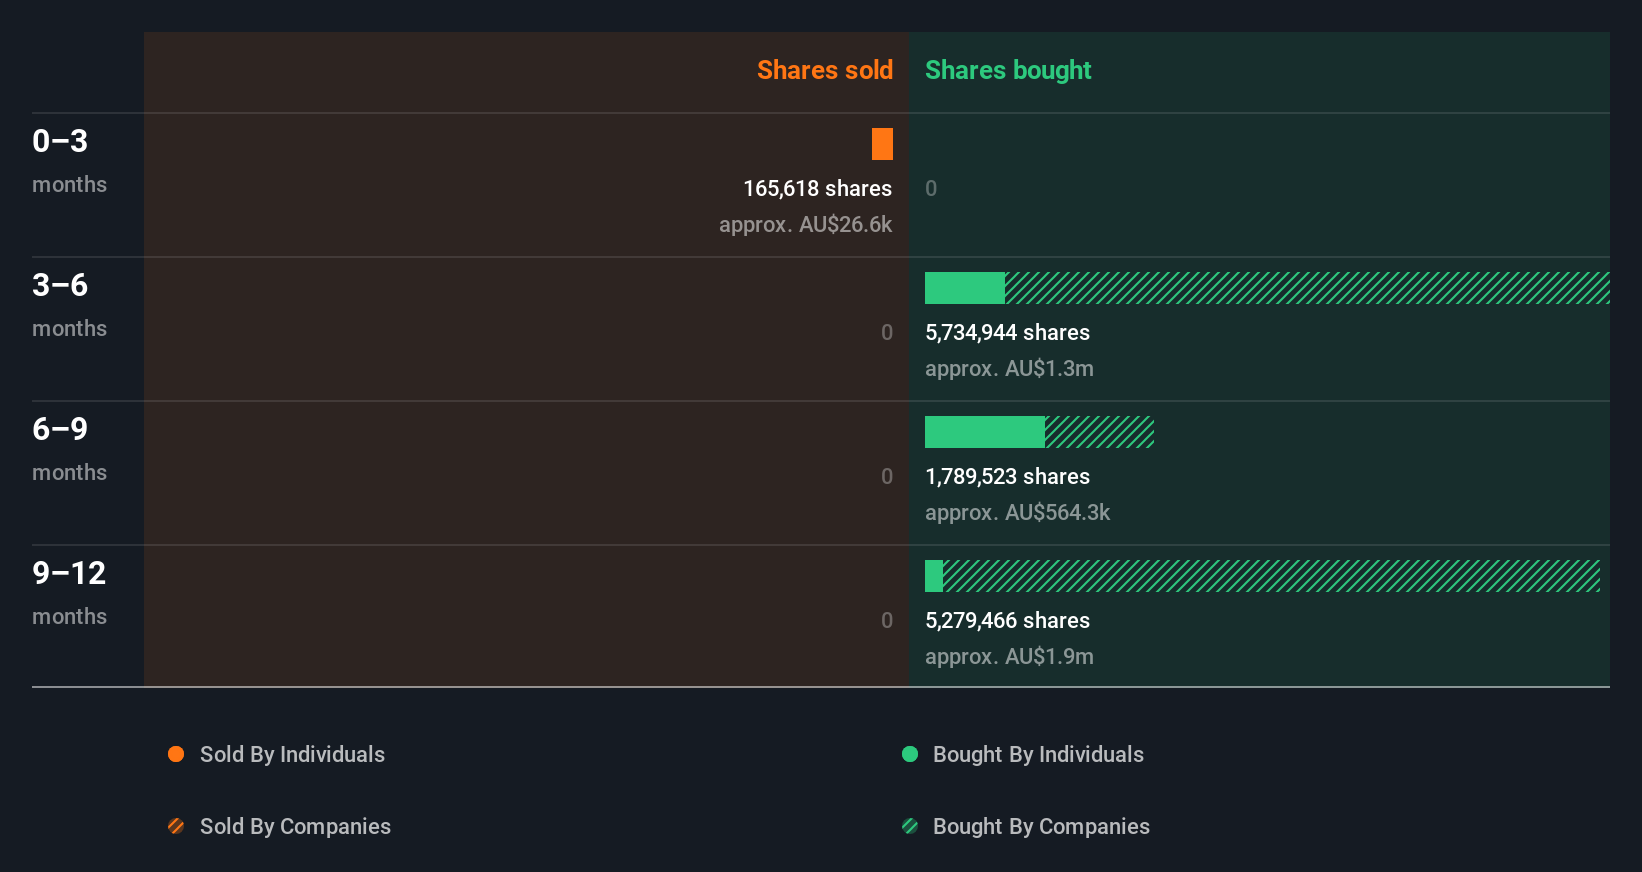This screenshot has height=872, width=1642.
Task: Click the orange 0–3 months sold bar
Action: click(882, 144)
